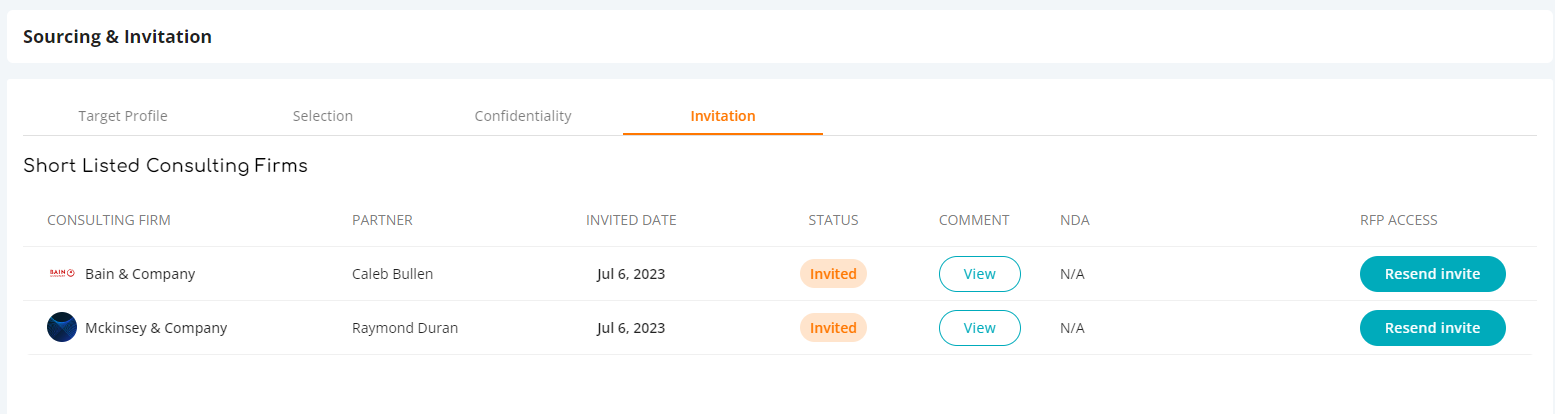Resend invite to Bain & Company
This screenshot has width=1555, height=414.
pyautogui.click(x=1432, y=274)
